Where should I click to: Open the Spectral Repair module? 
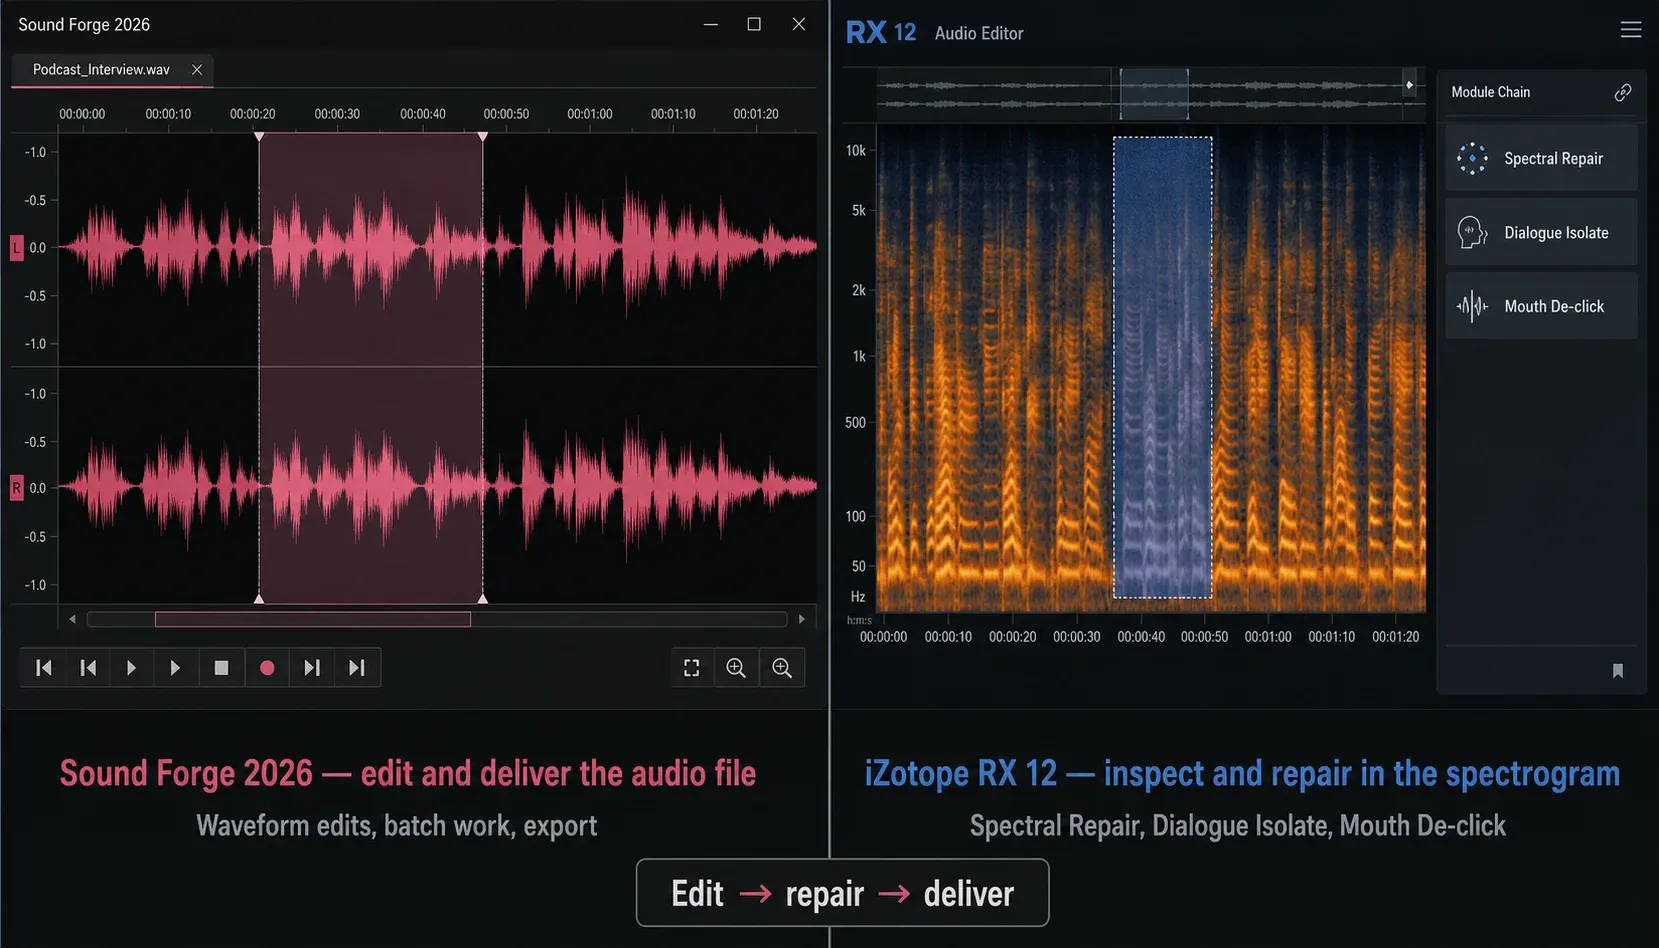1541,158
